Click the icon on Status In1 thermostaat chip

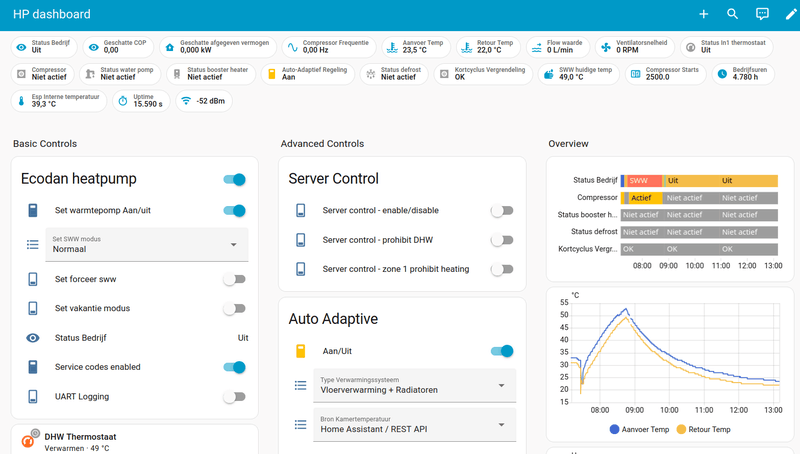click(690, 47)
